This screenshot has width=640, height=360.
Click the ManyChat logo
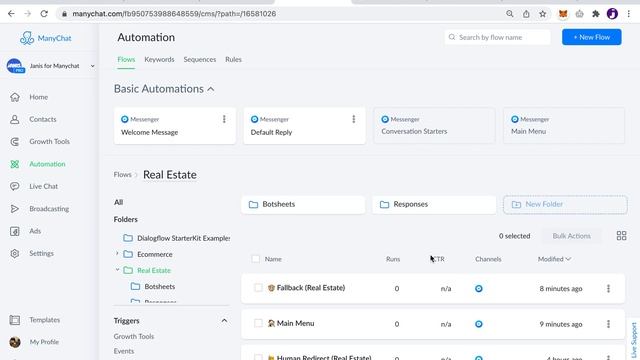point(45,38)
